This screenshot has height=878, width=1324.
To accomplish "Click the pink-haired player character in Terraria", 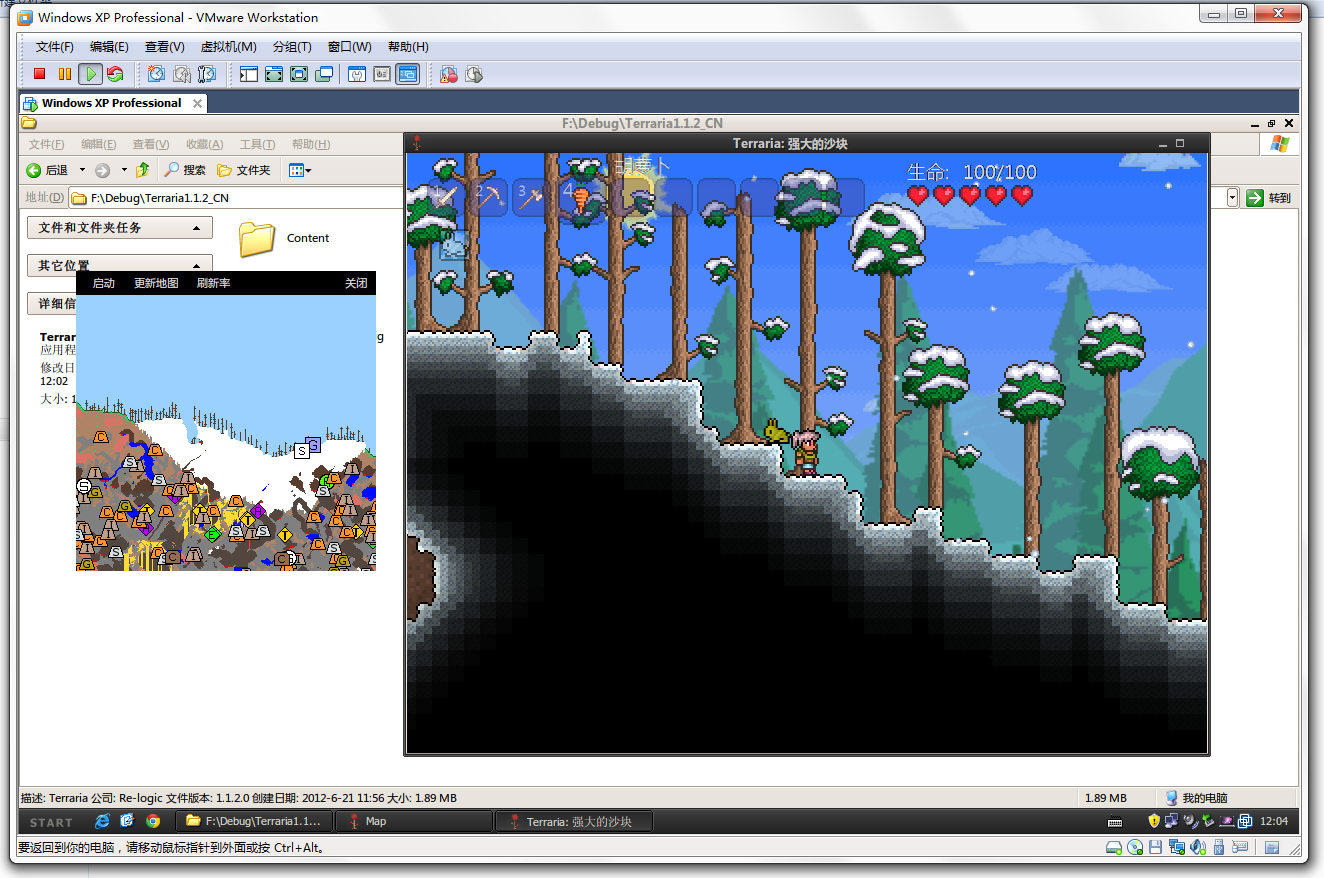I will pyautogui.click(x=805, y=452).
